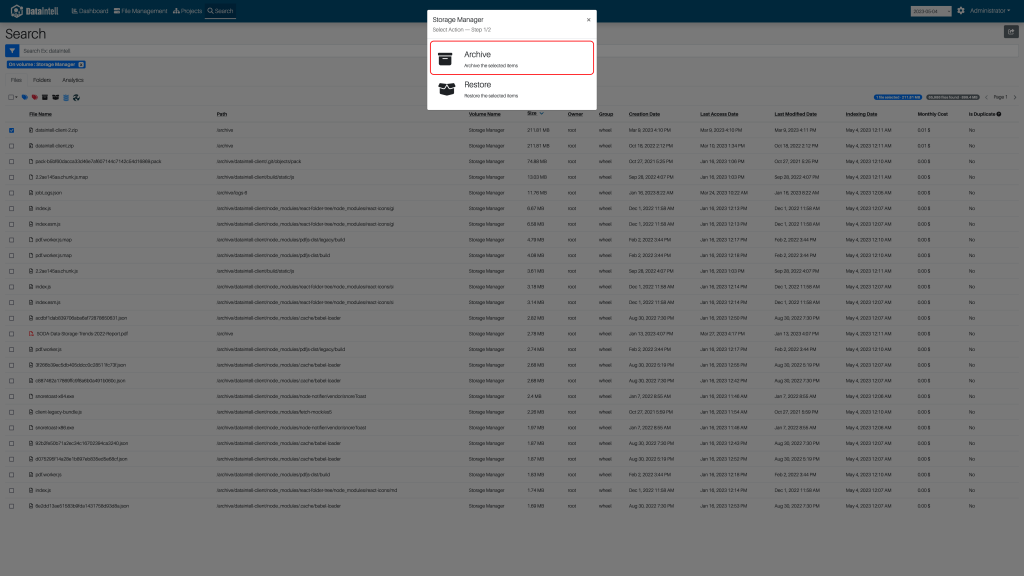Switch to the Folders tab
The width and height of the screenshot is (1024, 576).
[x=42, y=80]
